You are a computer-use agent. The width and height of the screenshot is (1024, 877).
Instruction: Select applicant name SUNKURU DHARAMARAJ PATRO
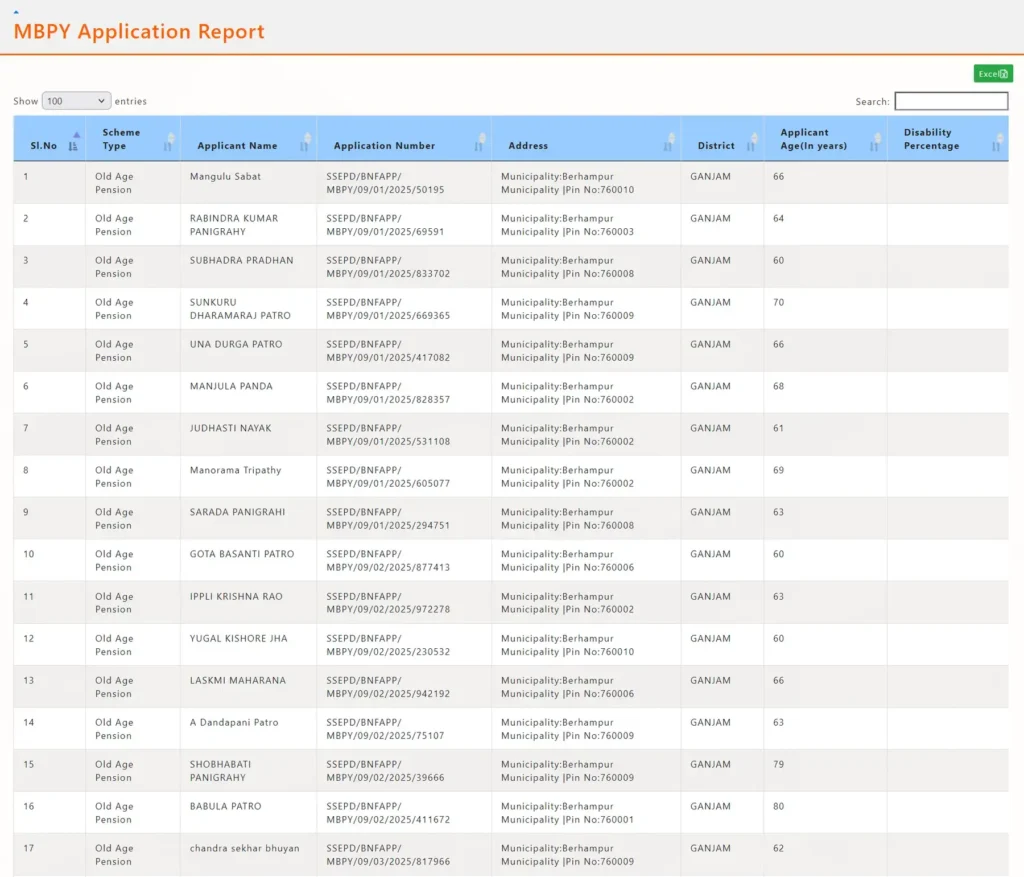[x=240, y=309]
